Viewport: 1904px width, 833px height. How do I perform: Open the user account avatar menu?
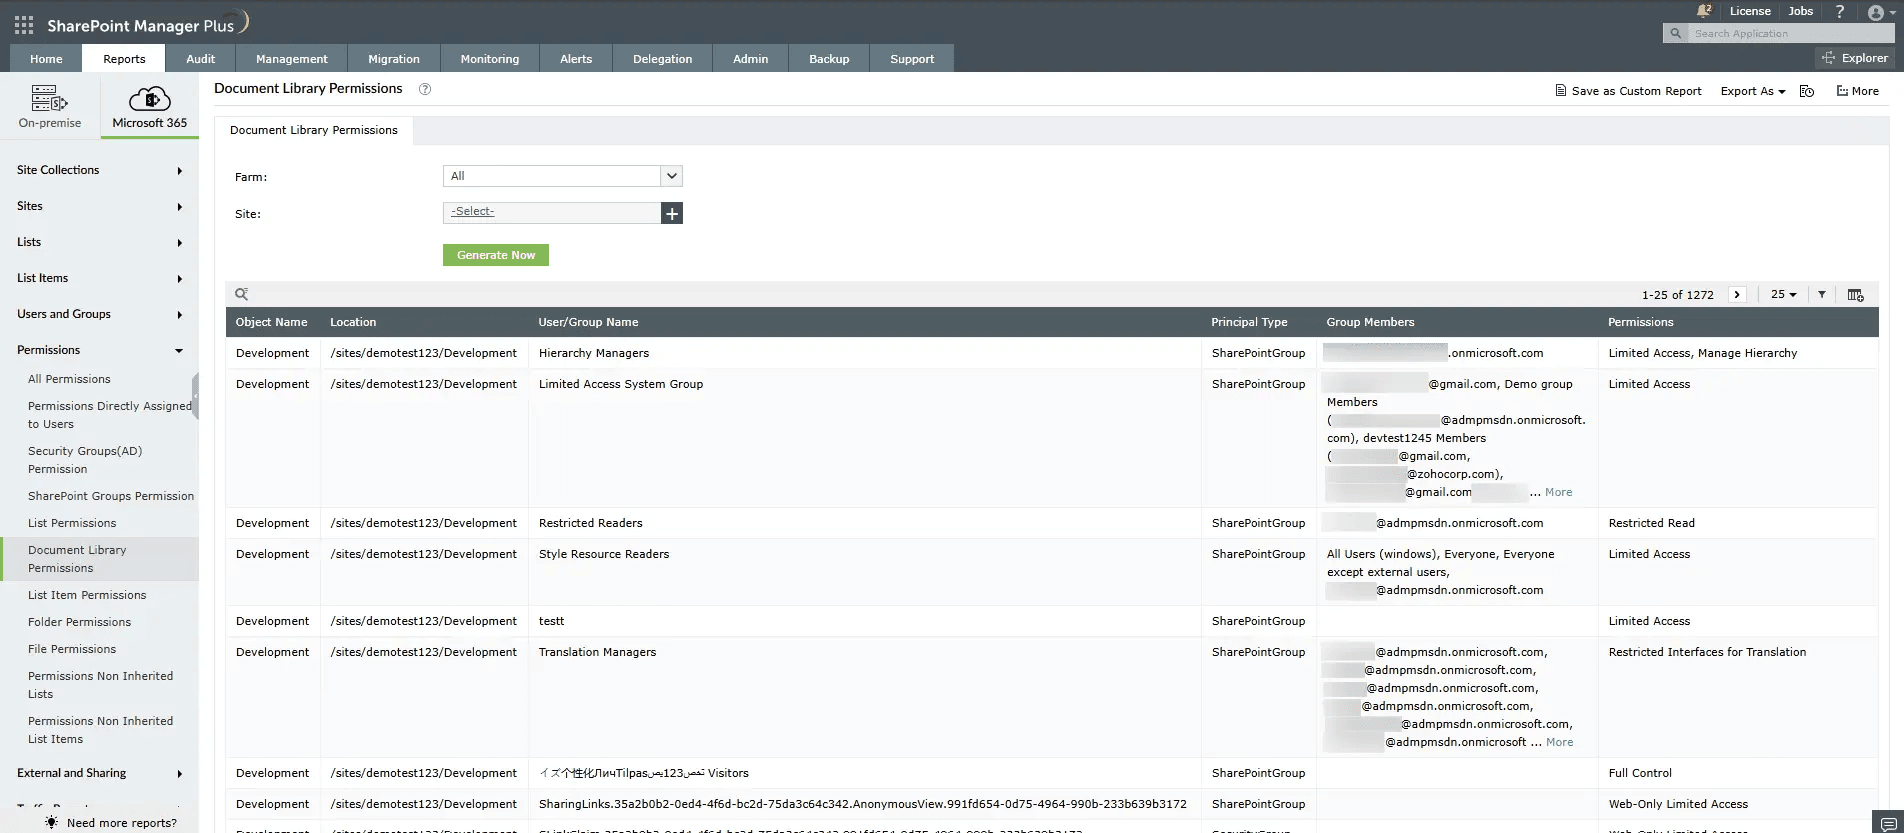[x=1879, y=12]
